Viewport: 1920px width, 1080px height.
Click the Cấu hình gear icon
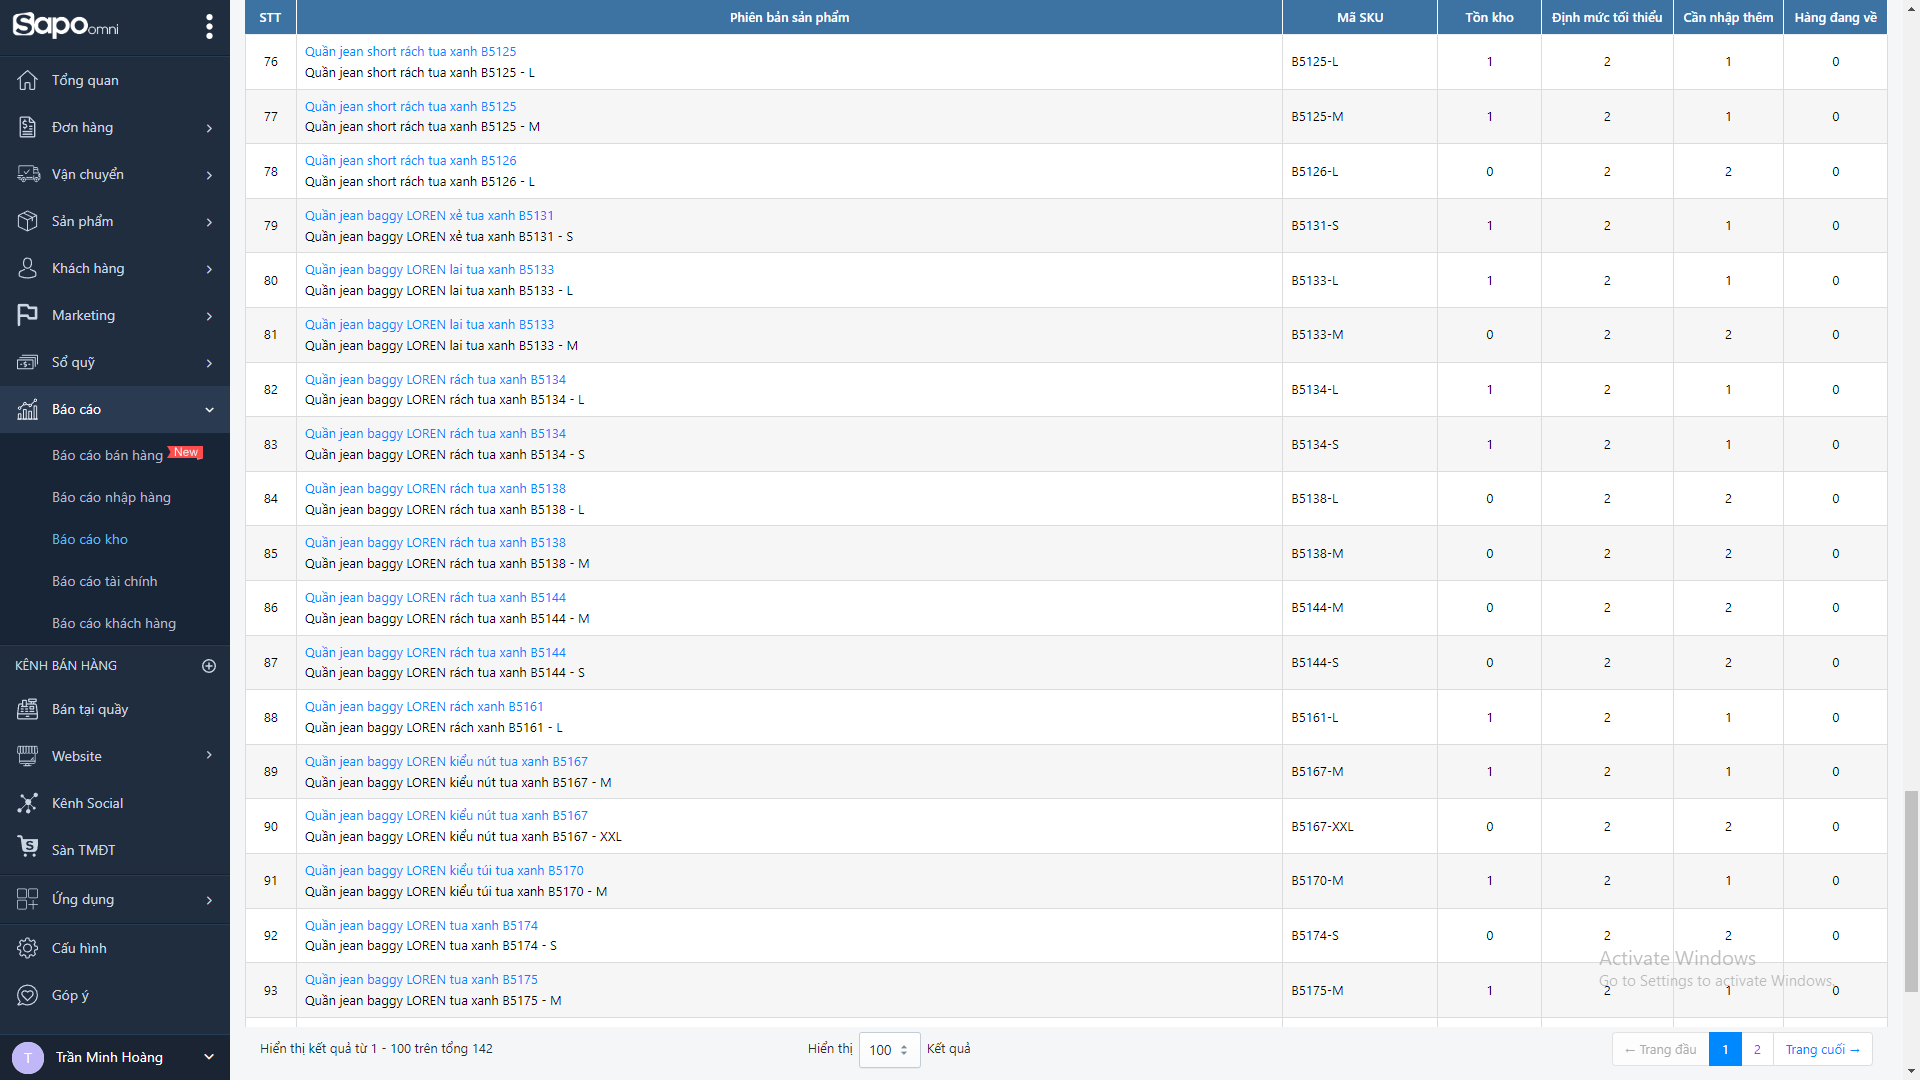pyautogui.click(x=28, y=948)
